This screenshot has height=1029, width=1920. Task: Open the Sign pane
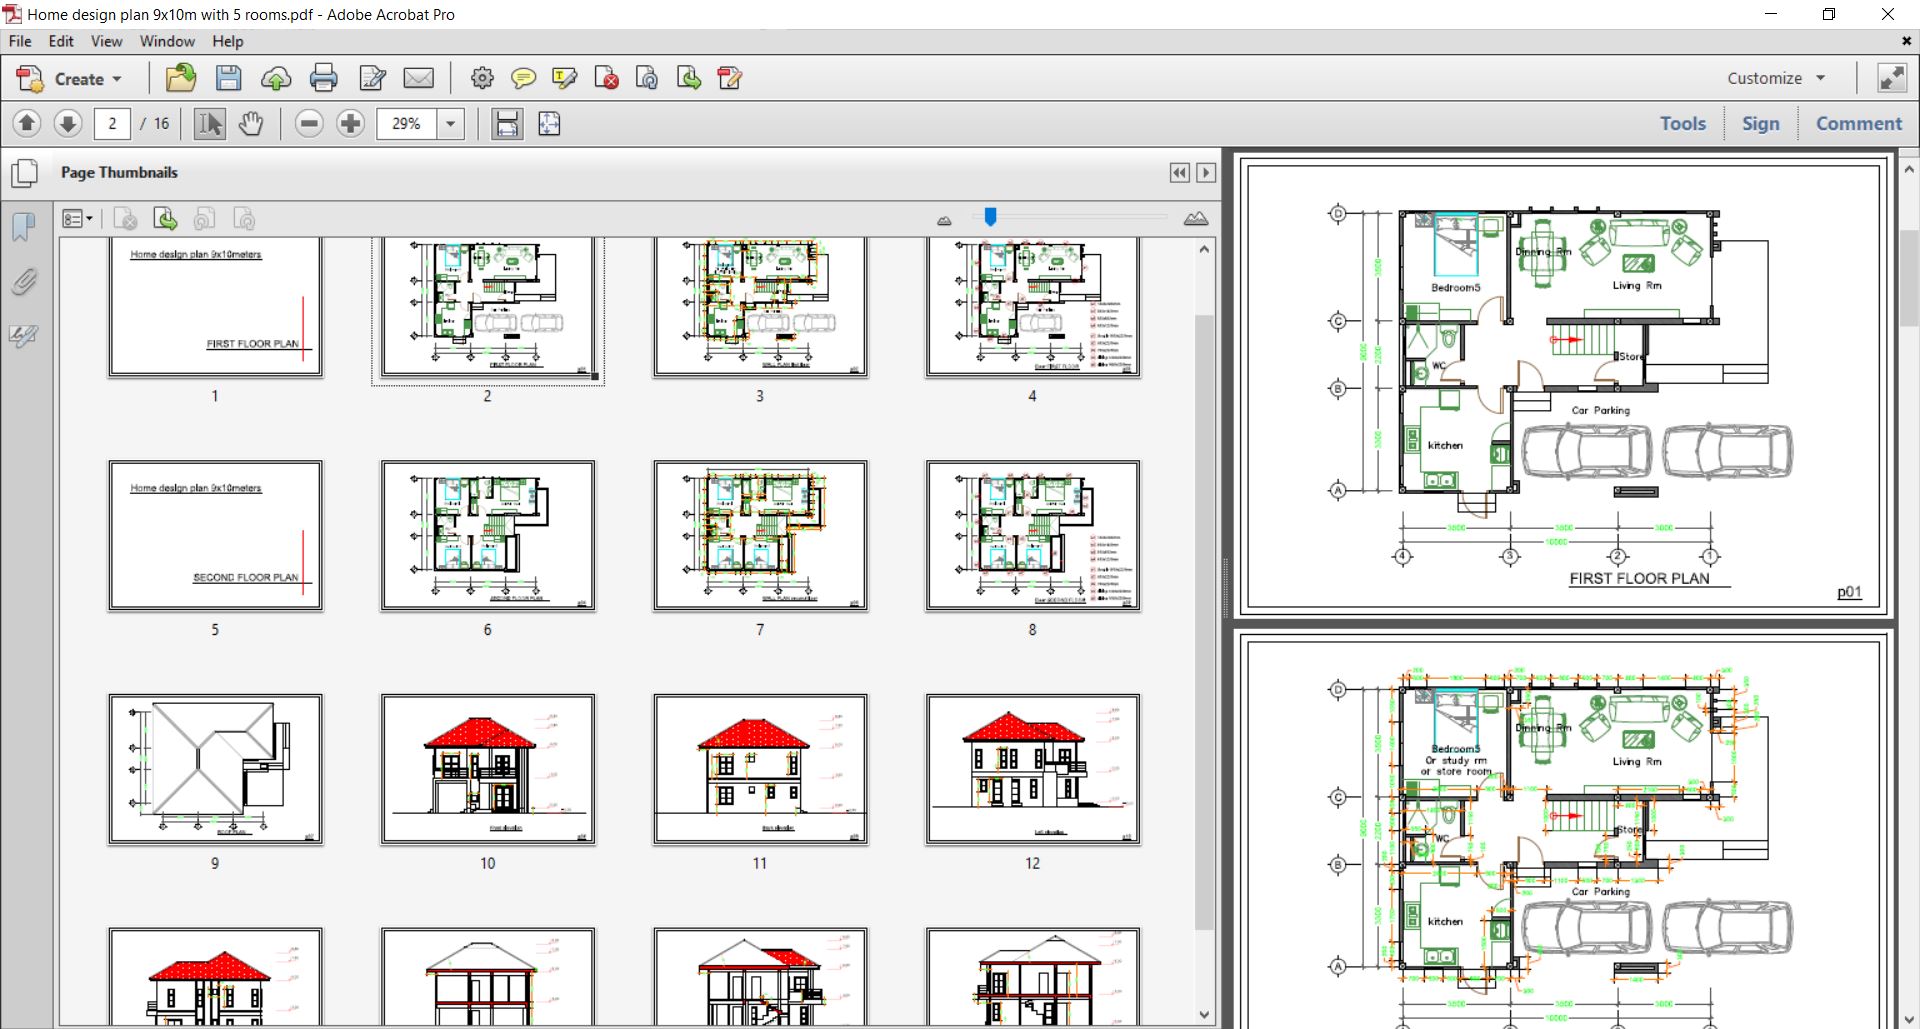click(x=1760, y=123)
